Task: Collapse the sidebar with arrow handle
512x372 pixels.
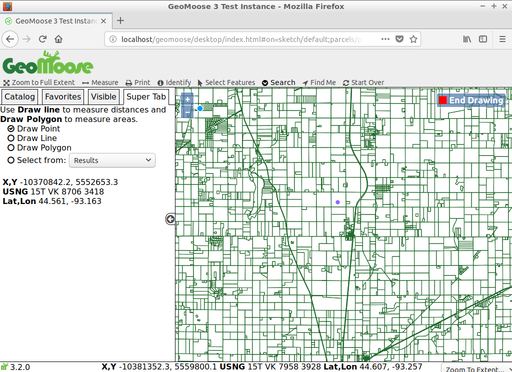Action: (x=170, y=219)
